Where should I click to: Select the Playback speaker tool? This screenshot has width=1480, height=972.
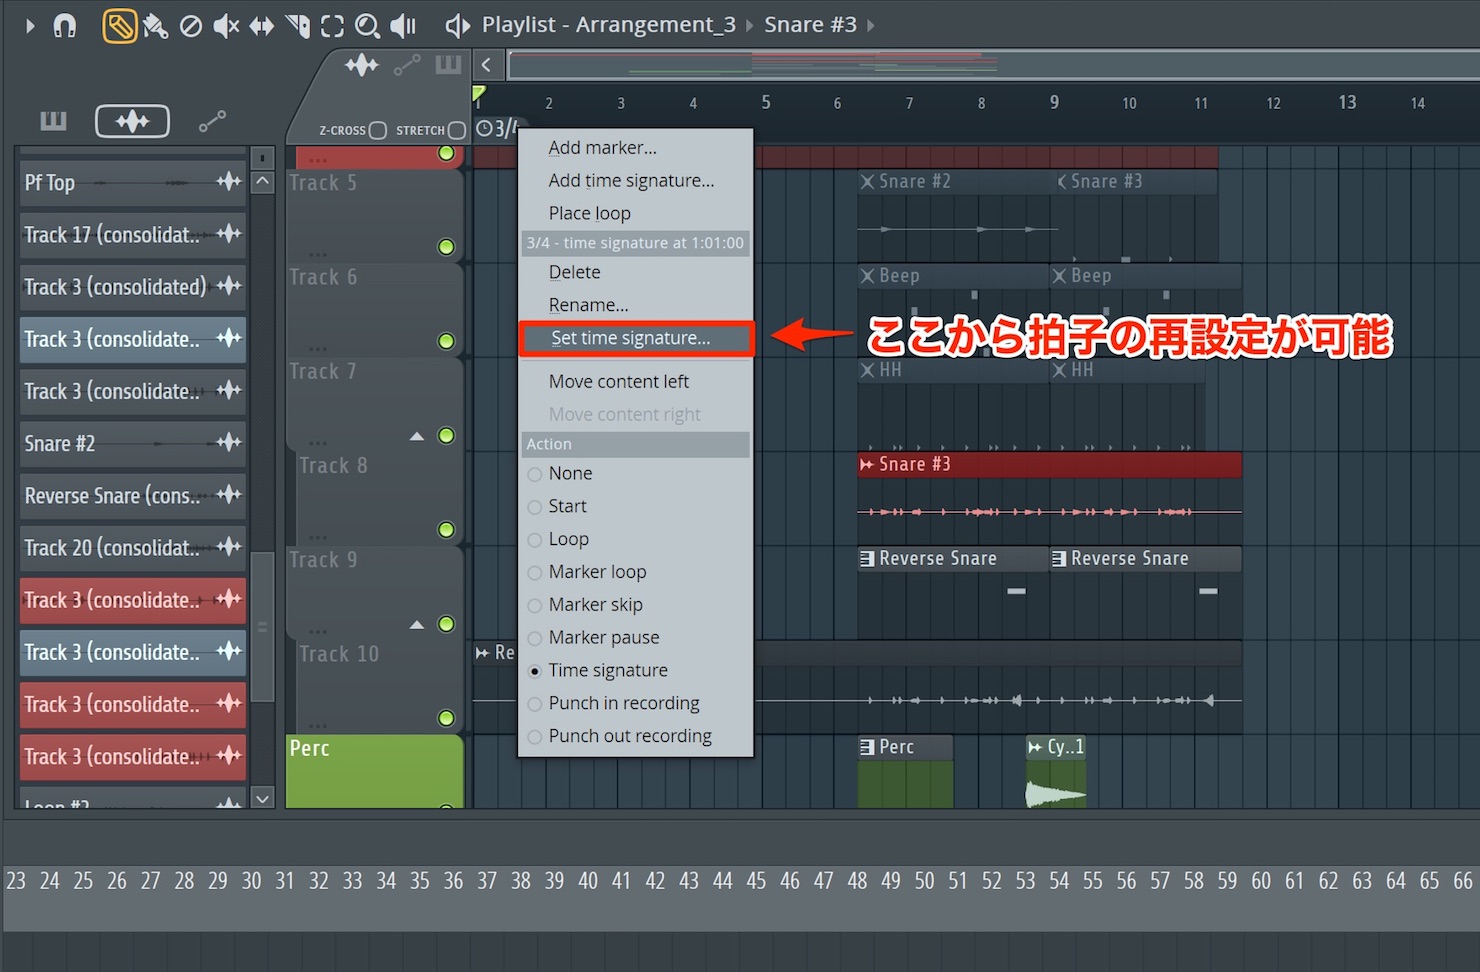pyautogui.click(x=403, y=26)
